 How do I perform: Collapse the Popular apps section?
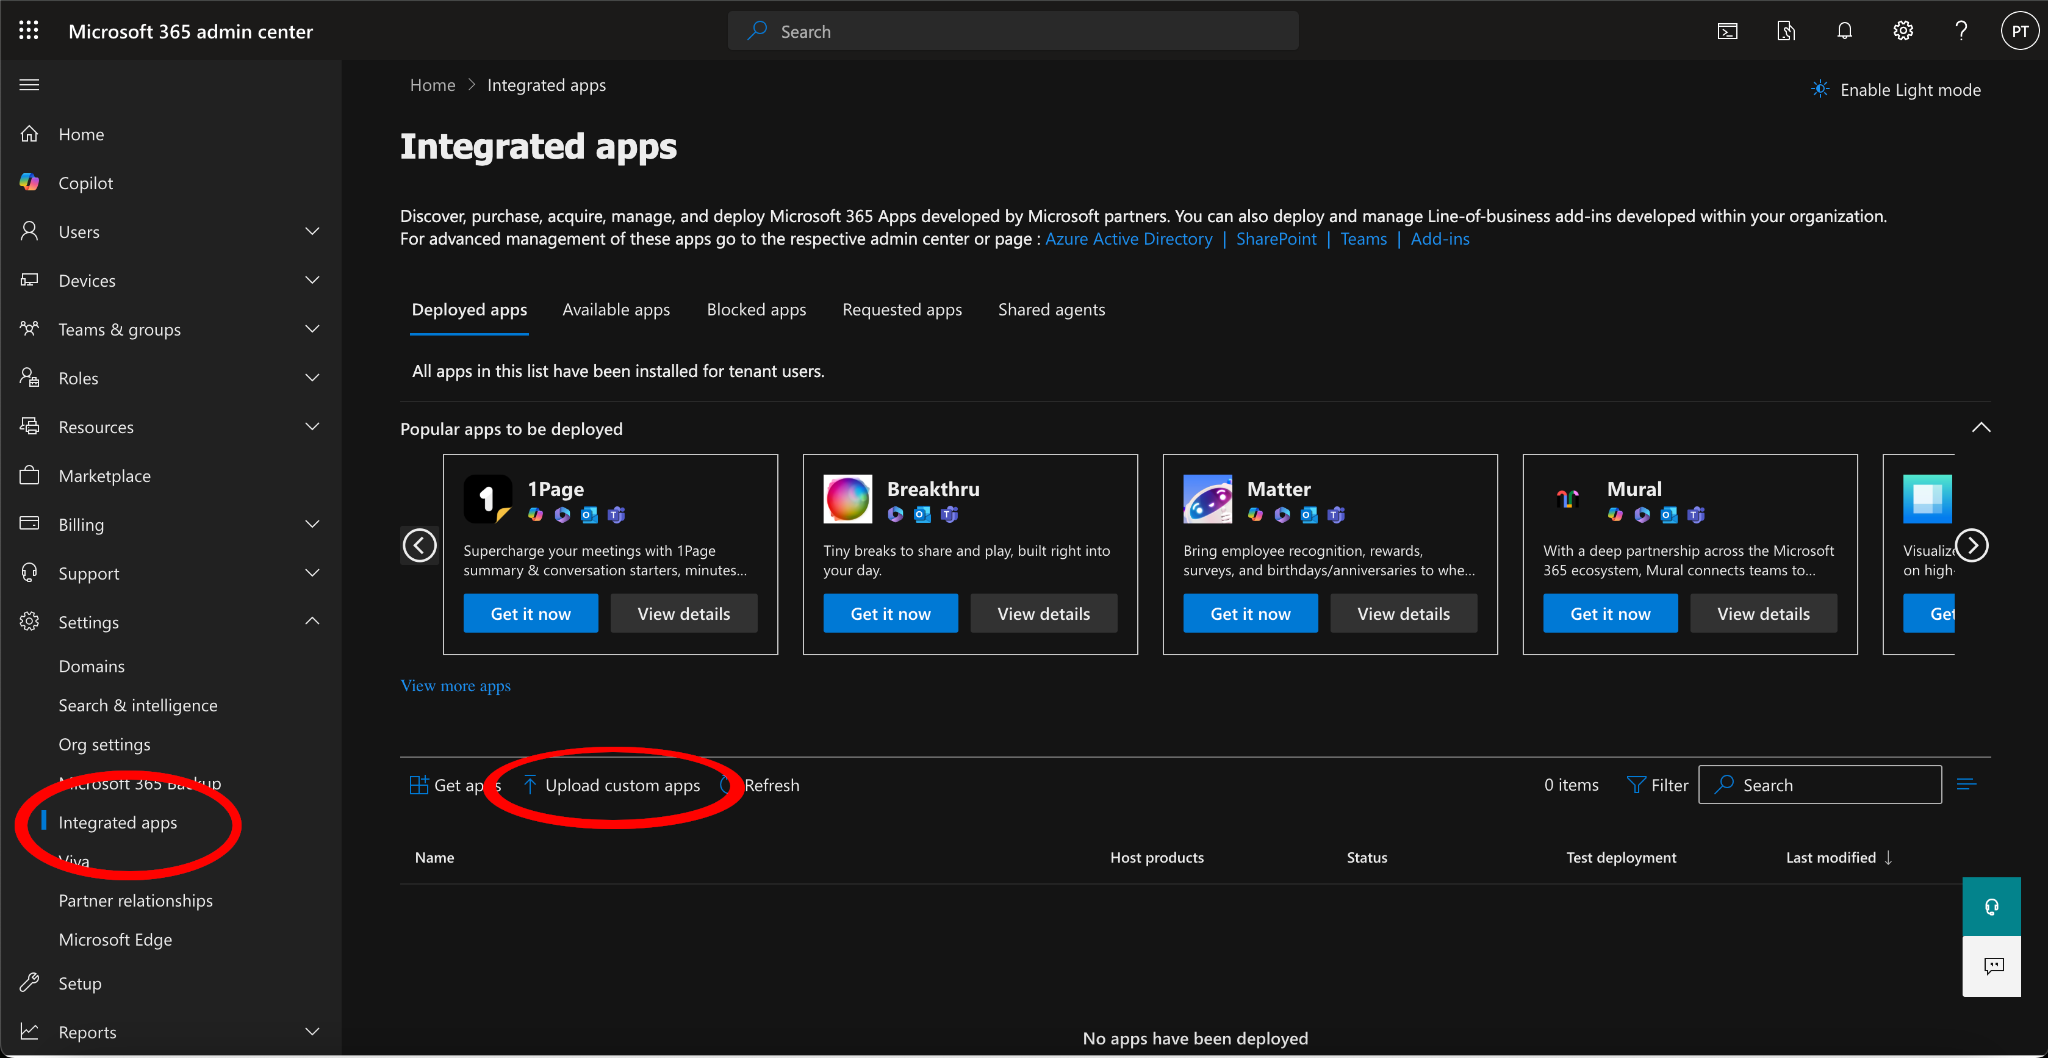1980,428
